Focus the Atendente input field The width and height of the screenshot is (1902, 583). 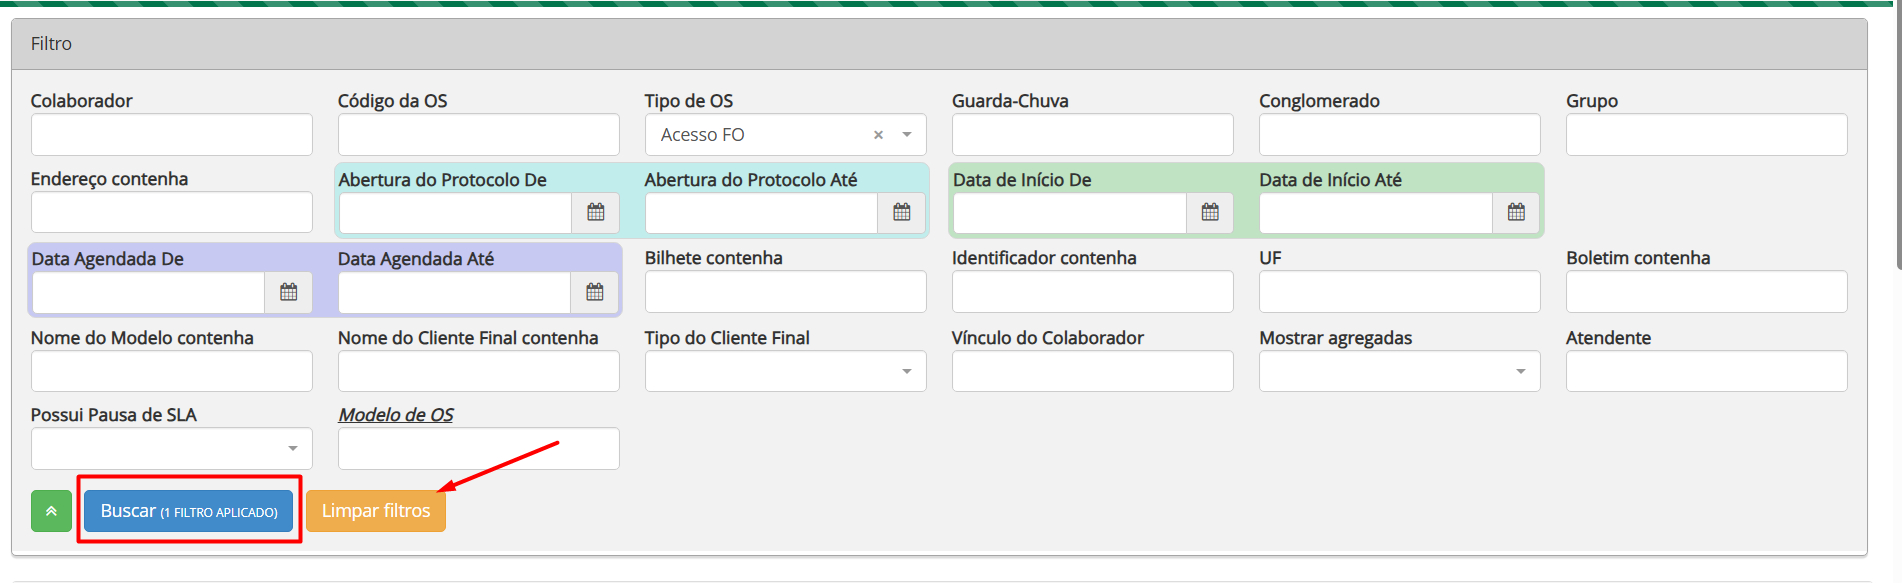pos(1706,371)
